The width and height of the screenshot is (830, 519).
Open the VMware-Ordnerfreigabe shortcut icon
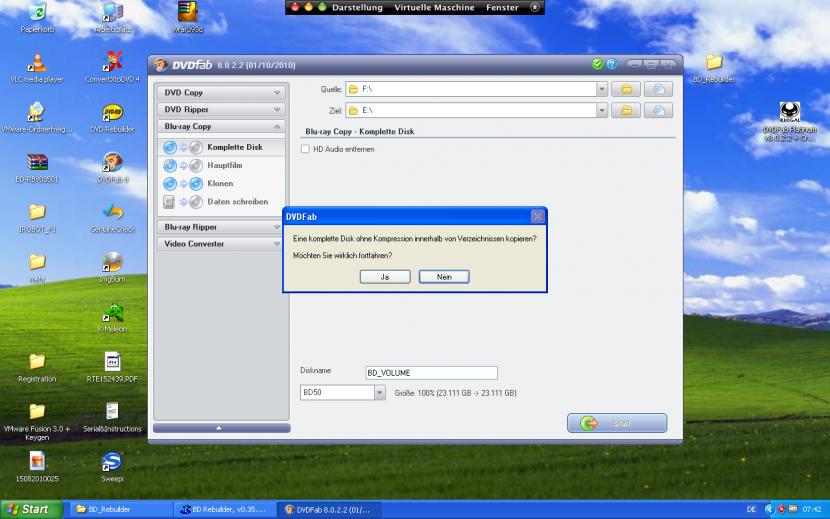coord(36,118)
